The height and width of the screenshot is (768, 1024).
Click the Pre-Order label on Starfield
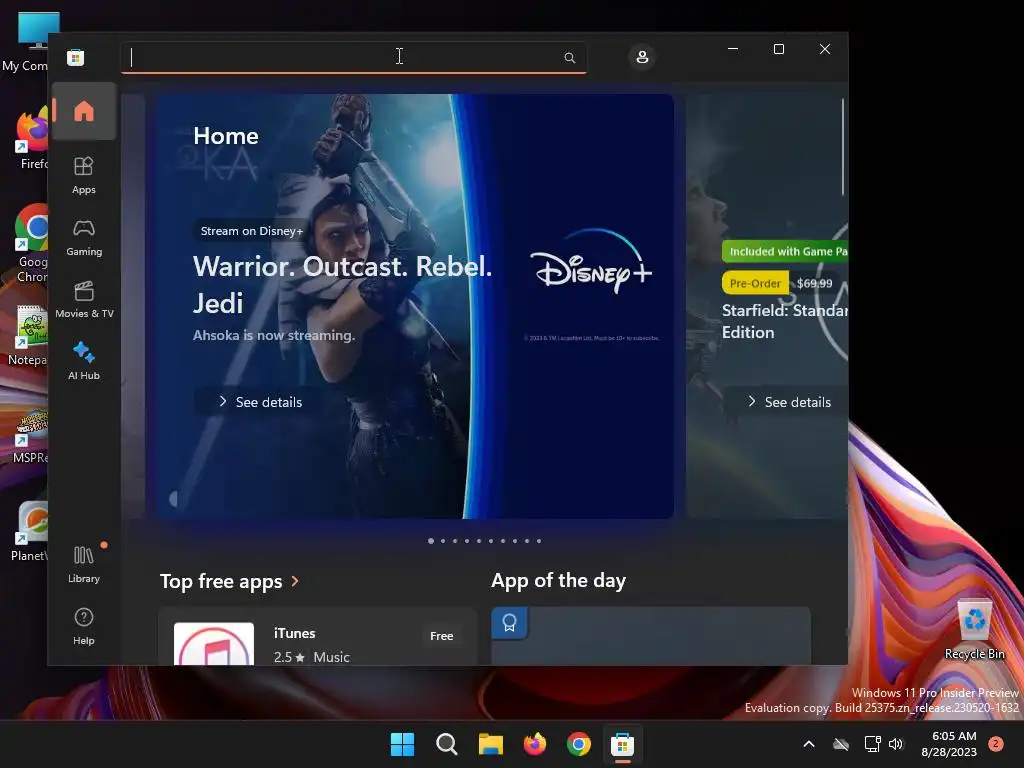755,283
